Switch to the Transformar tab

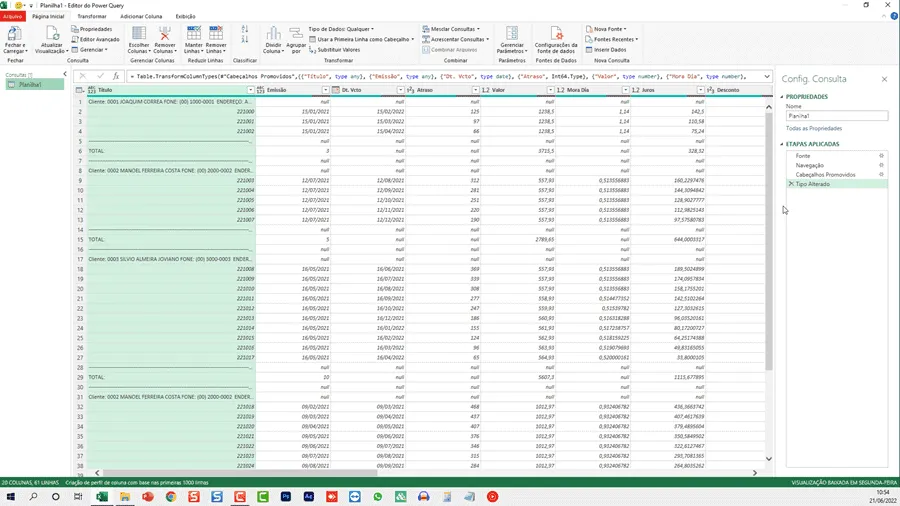(92, 16)
